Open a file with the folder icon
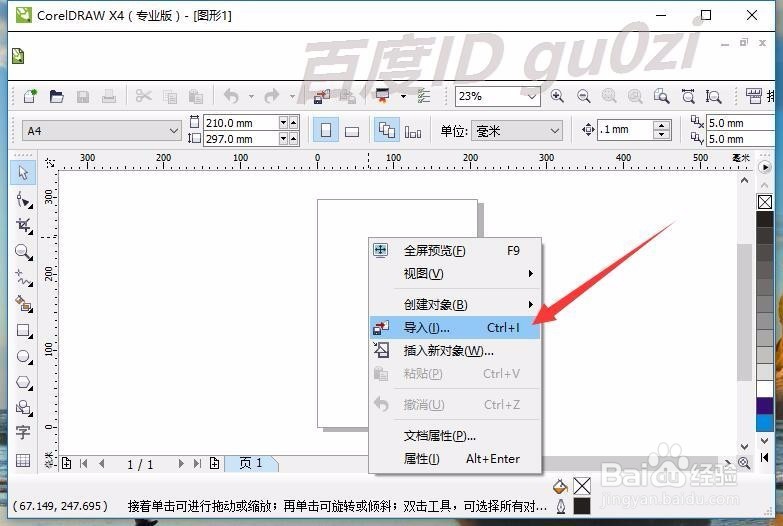This screenshot has height=526, width=783. tap(56, 95)
